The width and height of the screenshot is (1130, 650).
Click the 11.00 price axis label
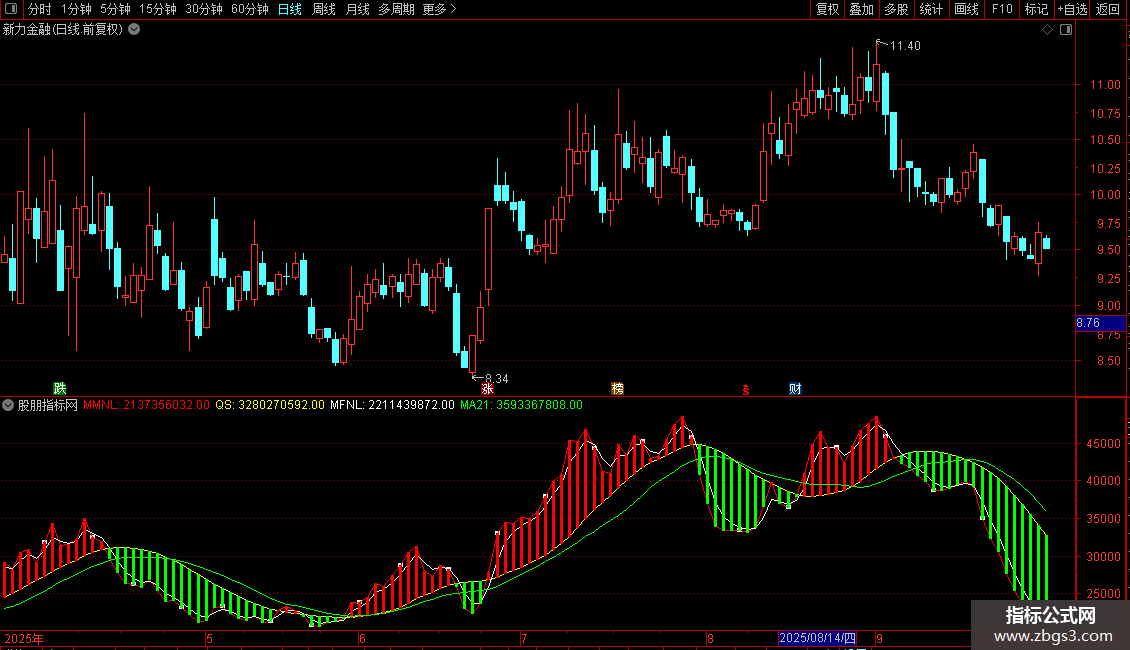coord(1105,84)
